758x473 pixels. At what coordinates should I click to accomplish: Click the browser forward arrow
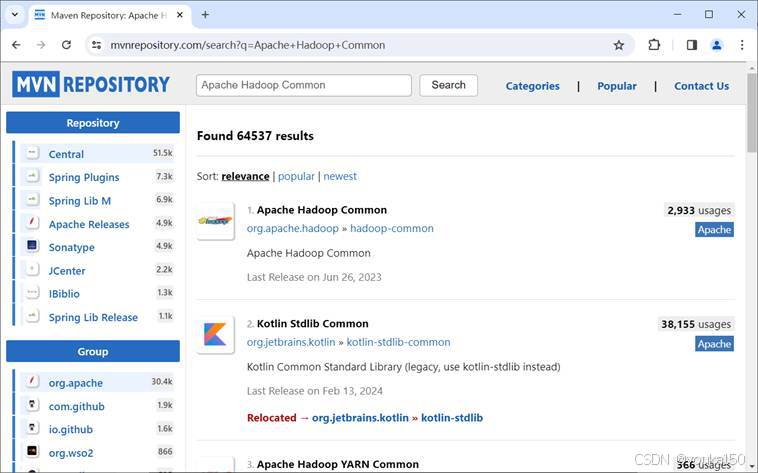tap(41, 45)
